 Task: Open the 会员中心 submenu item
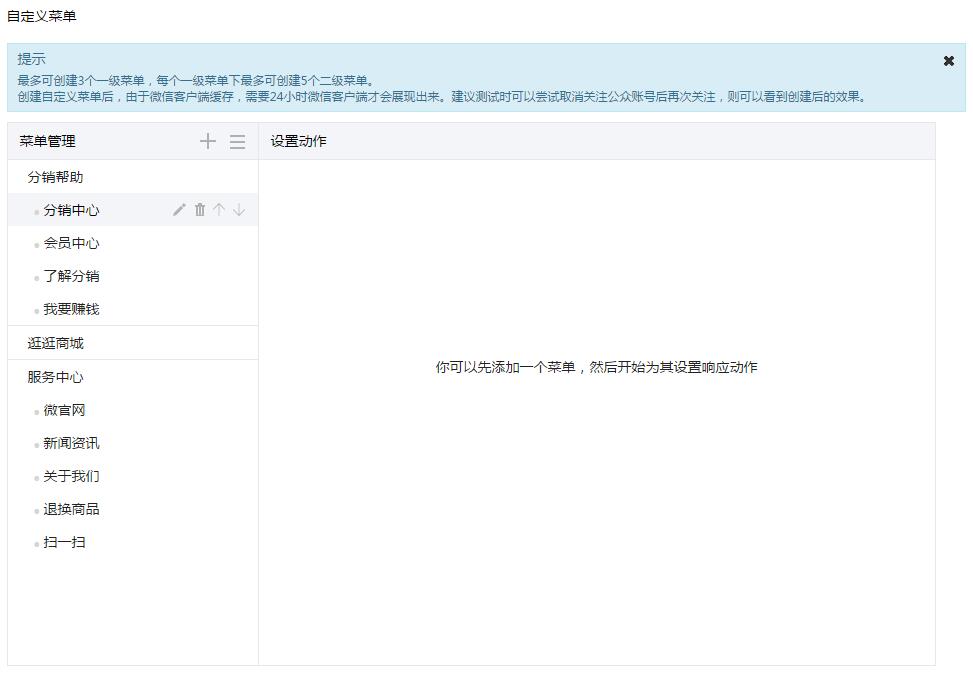pos(71,243)
